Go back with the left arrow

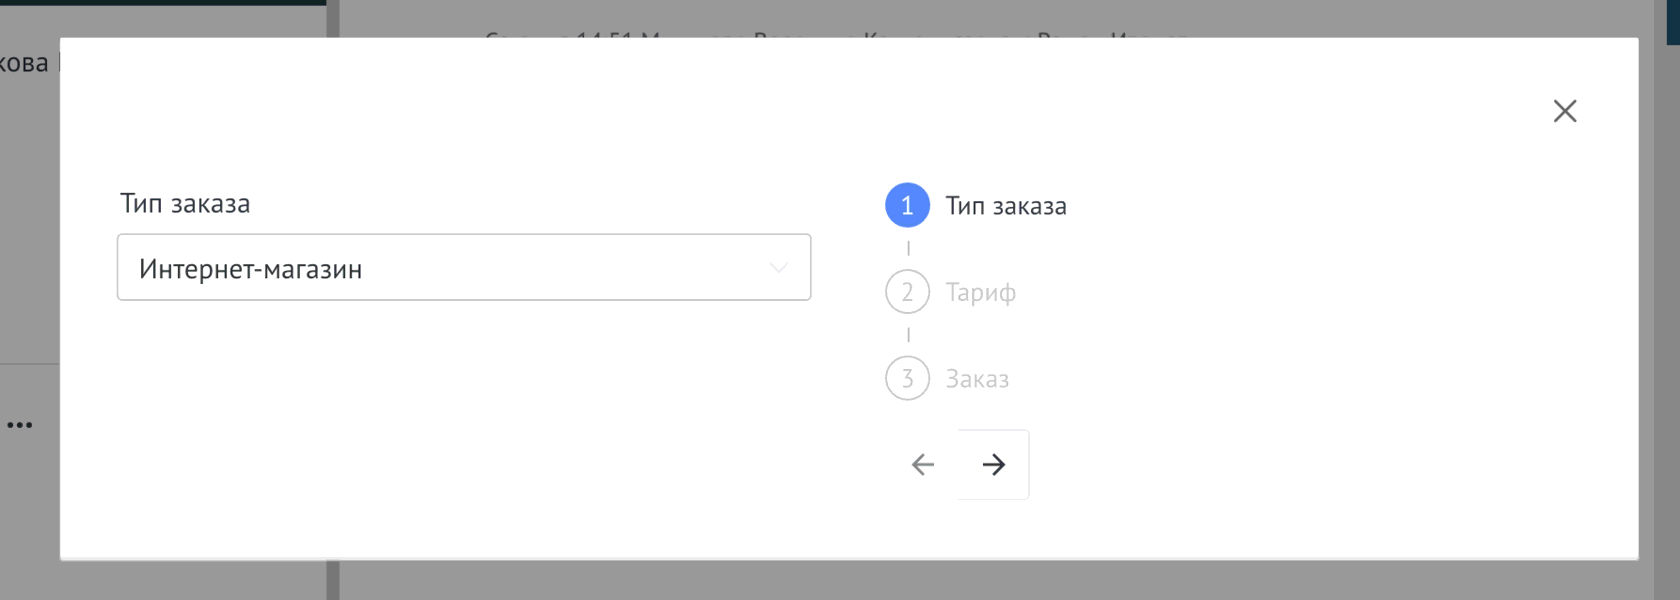tap(922, 465)
